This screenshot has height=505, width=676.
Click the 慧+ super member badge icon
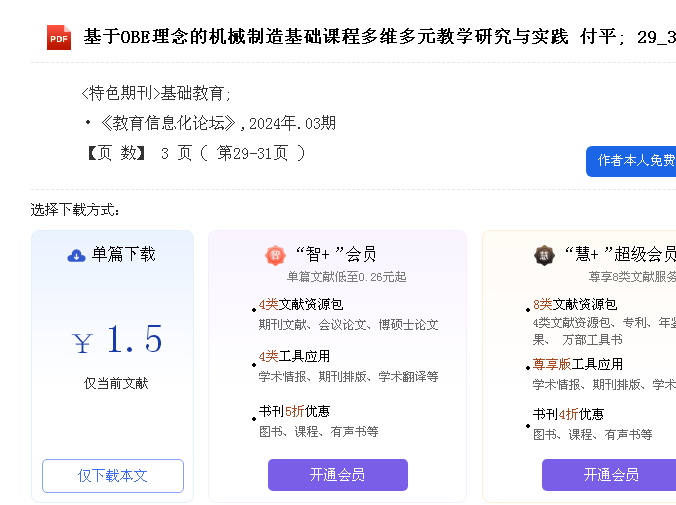(544, 255)
